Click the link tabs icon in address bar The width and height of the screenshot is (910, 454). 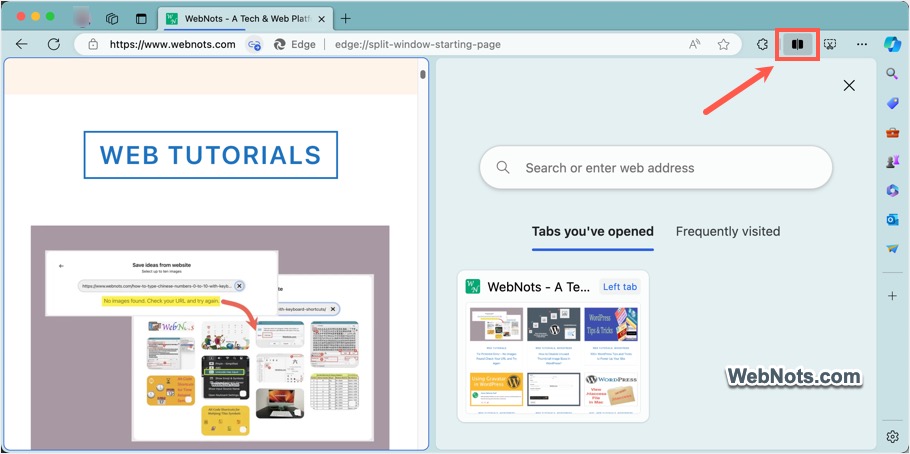(x=254, y=45)
